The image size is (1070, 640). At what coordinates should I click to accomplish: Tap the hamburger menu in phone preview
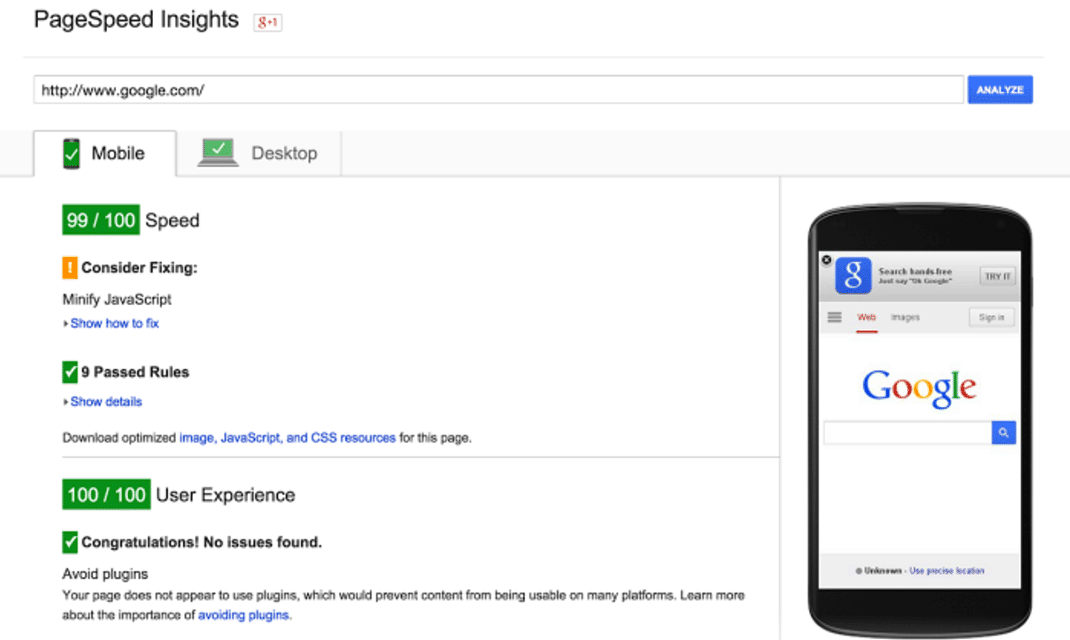click(834, 318)
